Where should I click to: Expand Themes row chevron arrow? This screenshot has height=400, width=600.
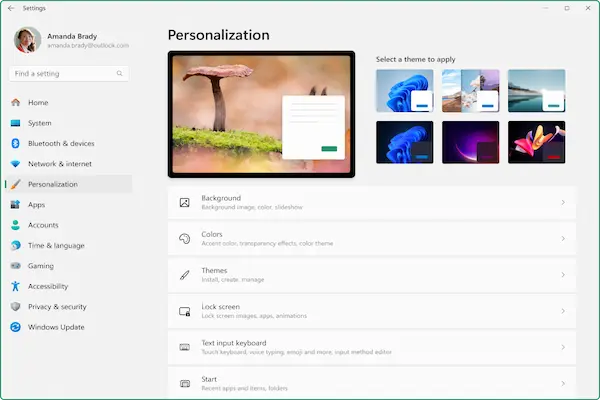(x=563, y=275)
